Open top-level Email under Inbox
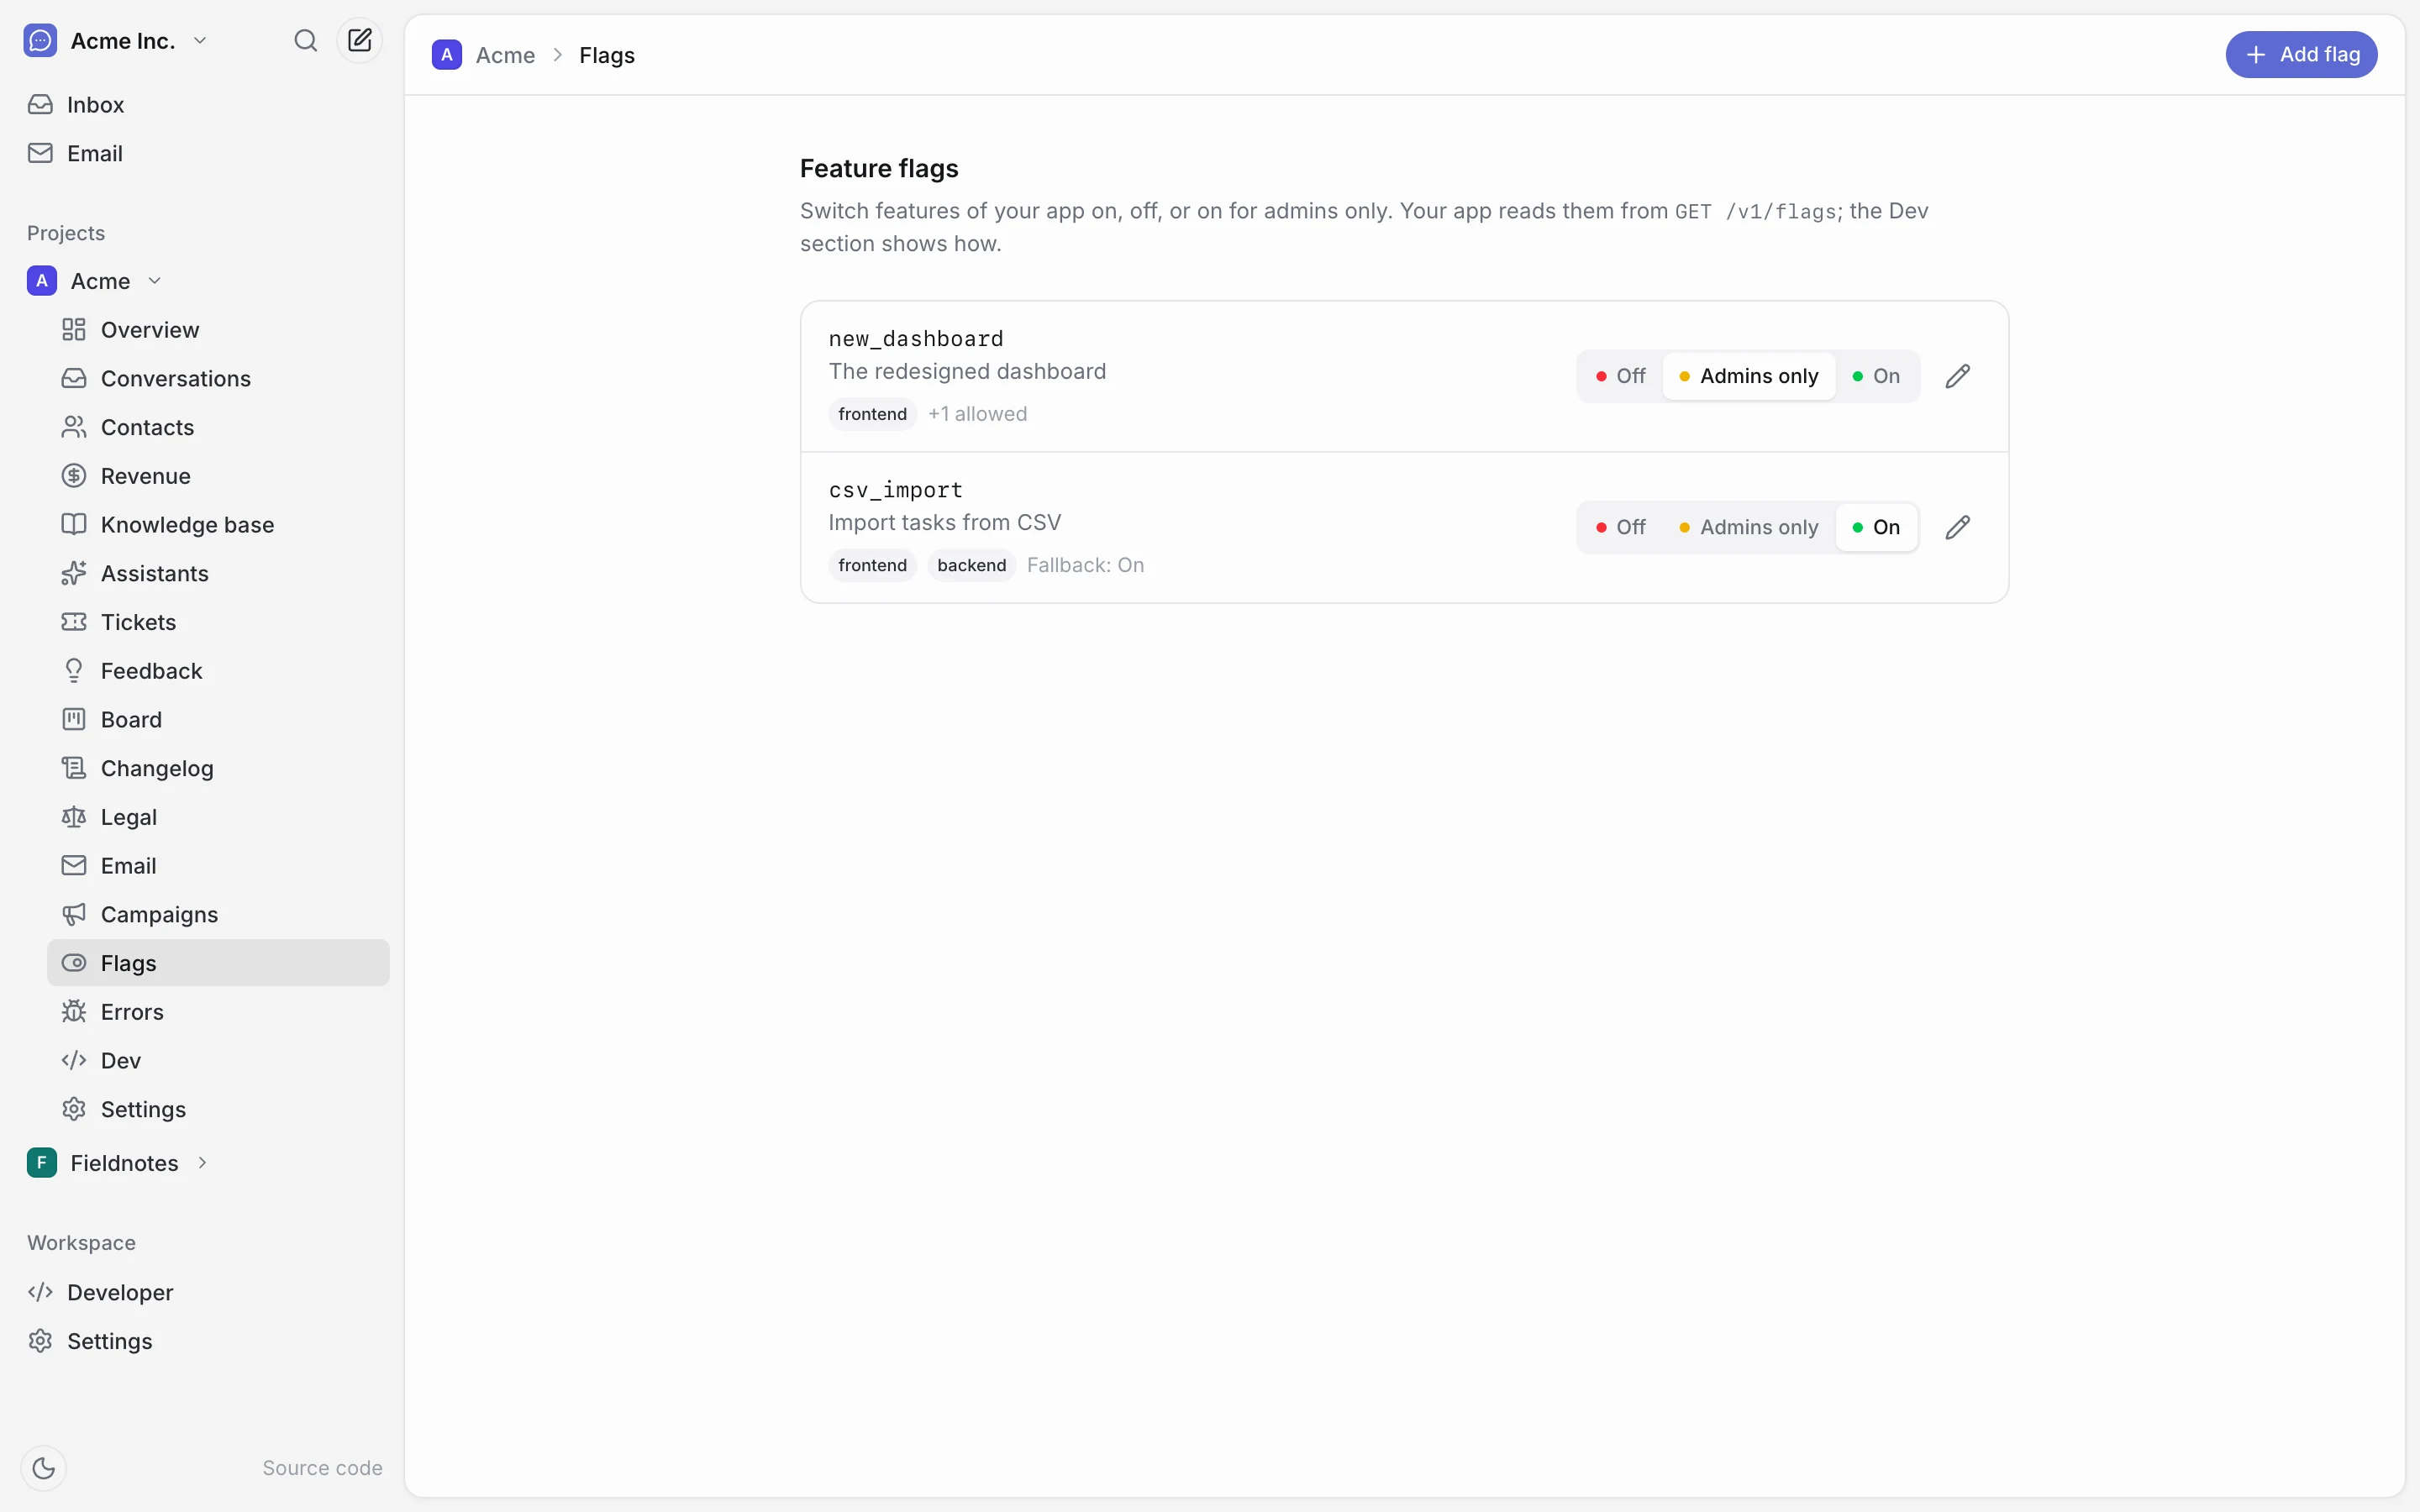Image resolution: width=2420 pixels, height=1512 pixels. pos(202,153)
